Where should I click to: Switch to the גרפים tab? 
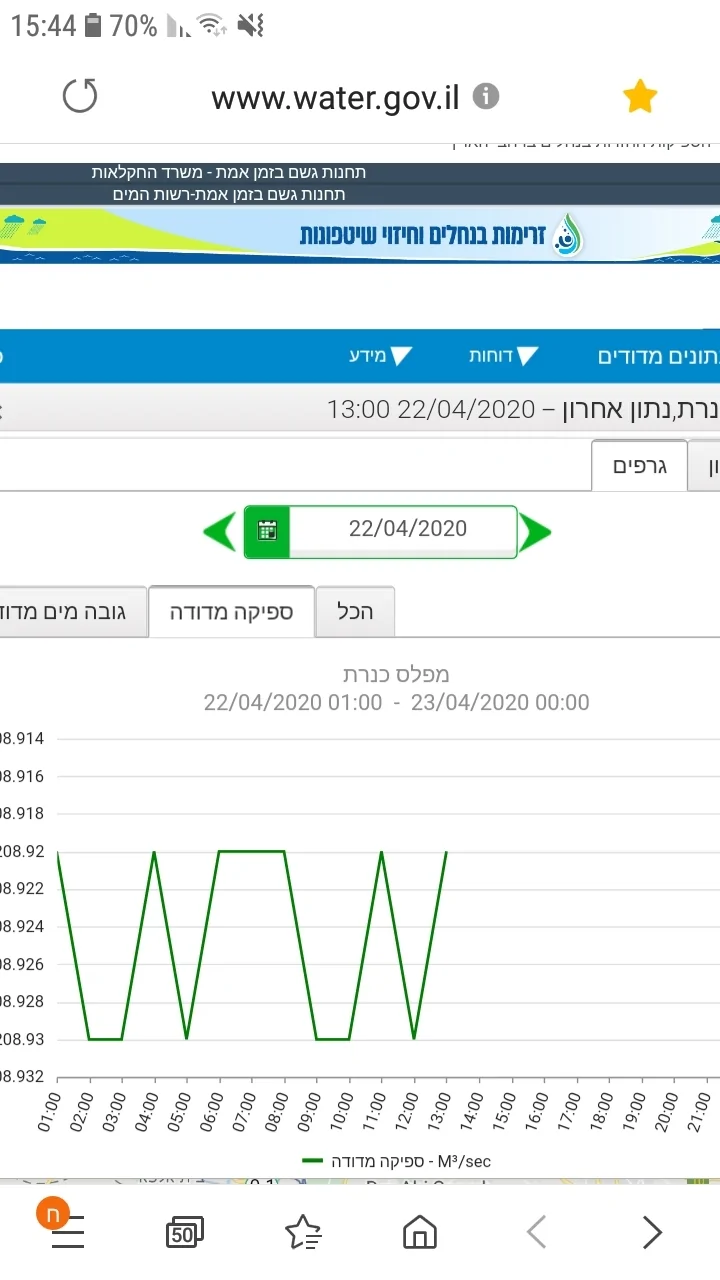[x=639, y=467]
